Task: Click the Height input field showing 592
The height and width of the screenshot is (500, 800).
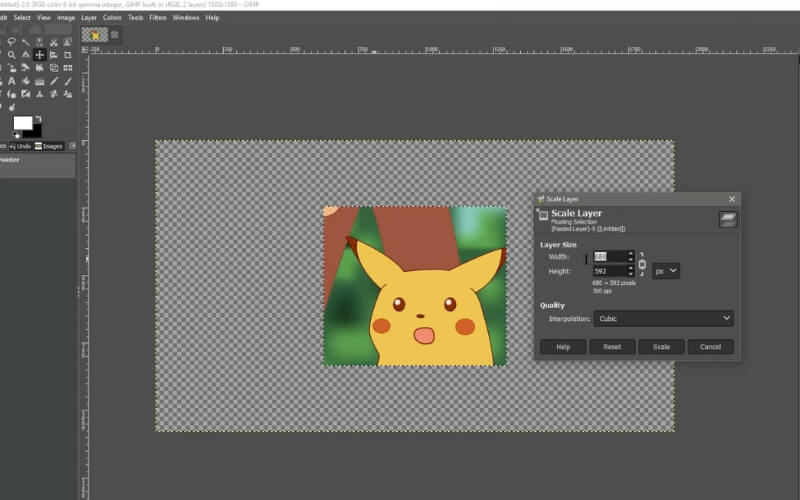Action: click(x=610, y=271)
